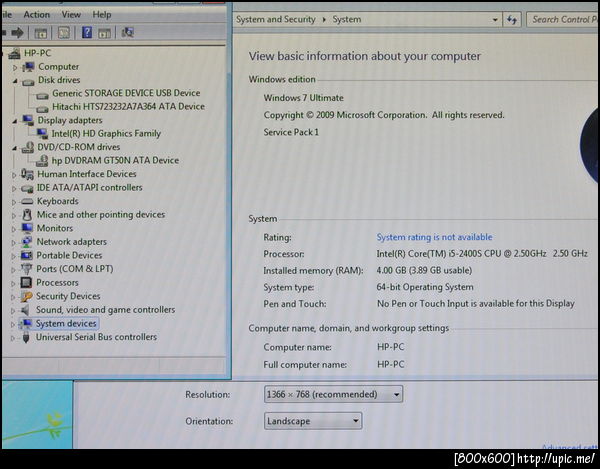The height and width of the screenshot is (469, 600).
Task: Expand the Computer tree node
Action: (x=15, y=68)
